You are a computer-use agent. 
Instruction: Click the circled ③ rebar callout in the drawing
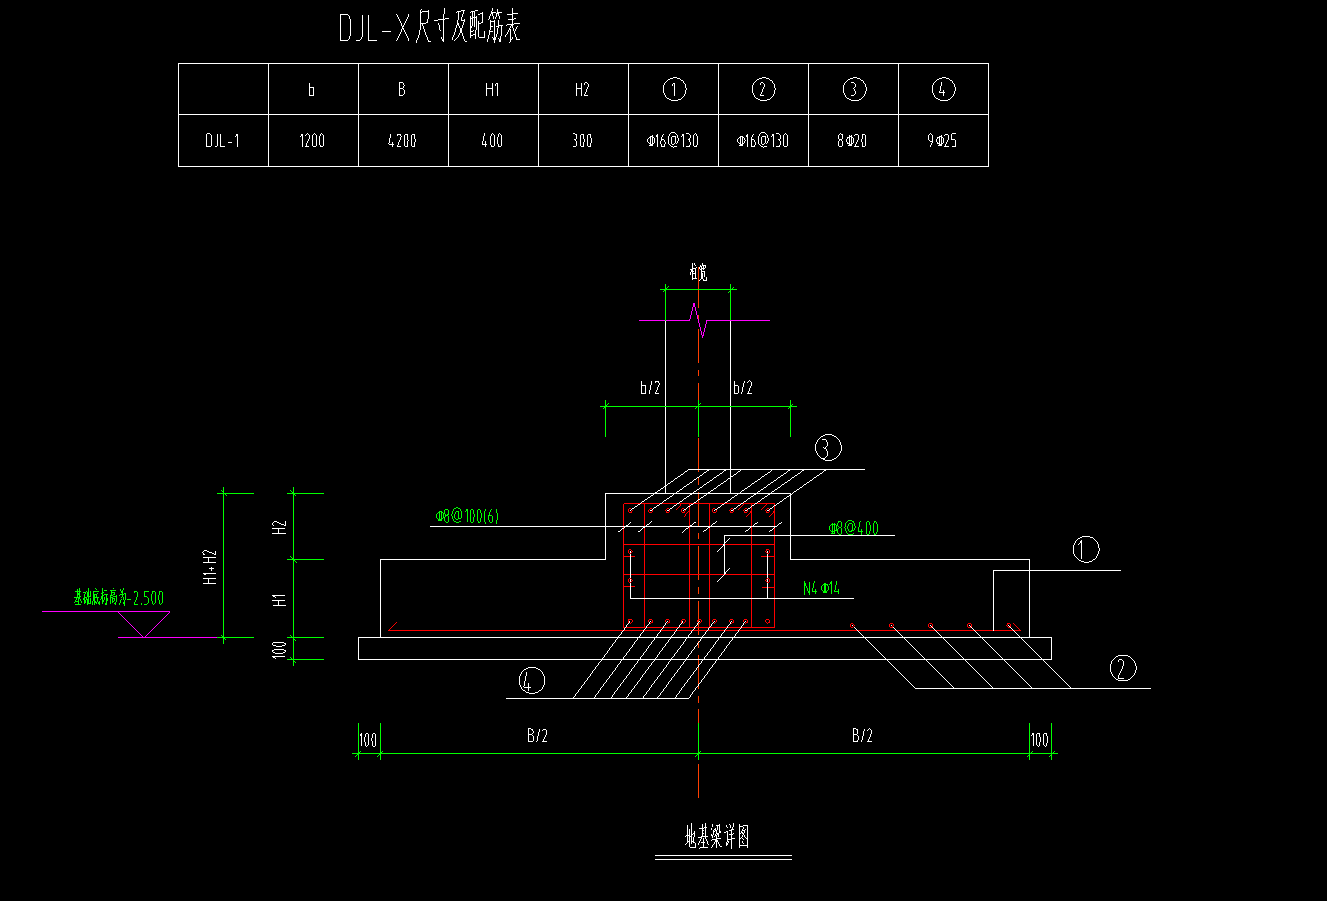(826, 447)
